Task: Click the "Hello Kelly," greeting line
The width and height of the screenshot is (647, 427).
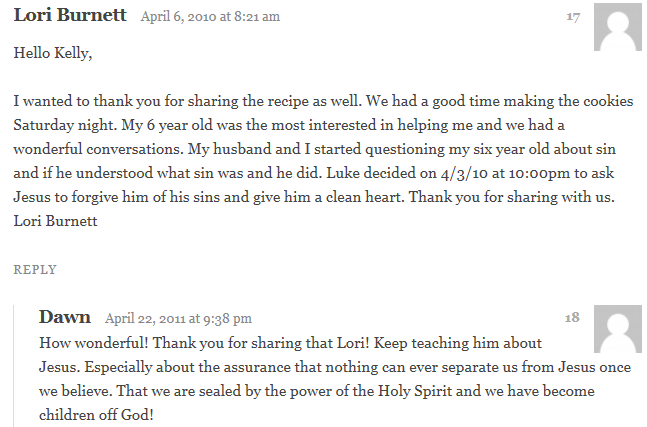Action: coord(53,53)
